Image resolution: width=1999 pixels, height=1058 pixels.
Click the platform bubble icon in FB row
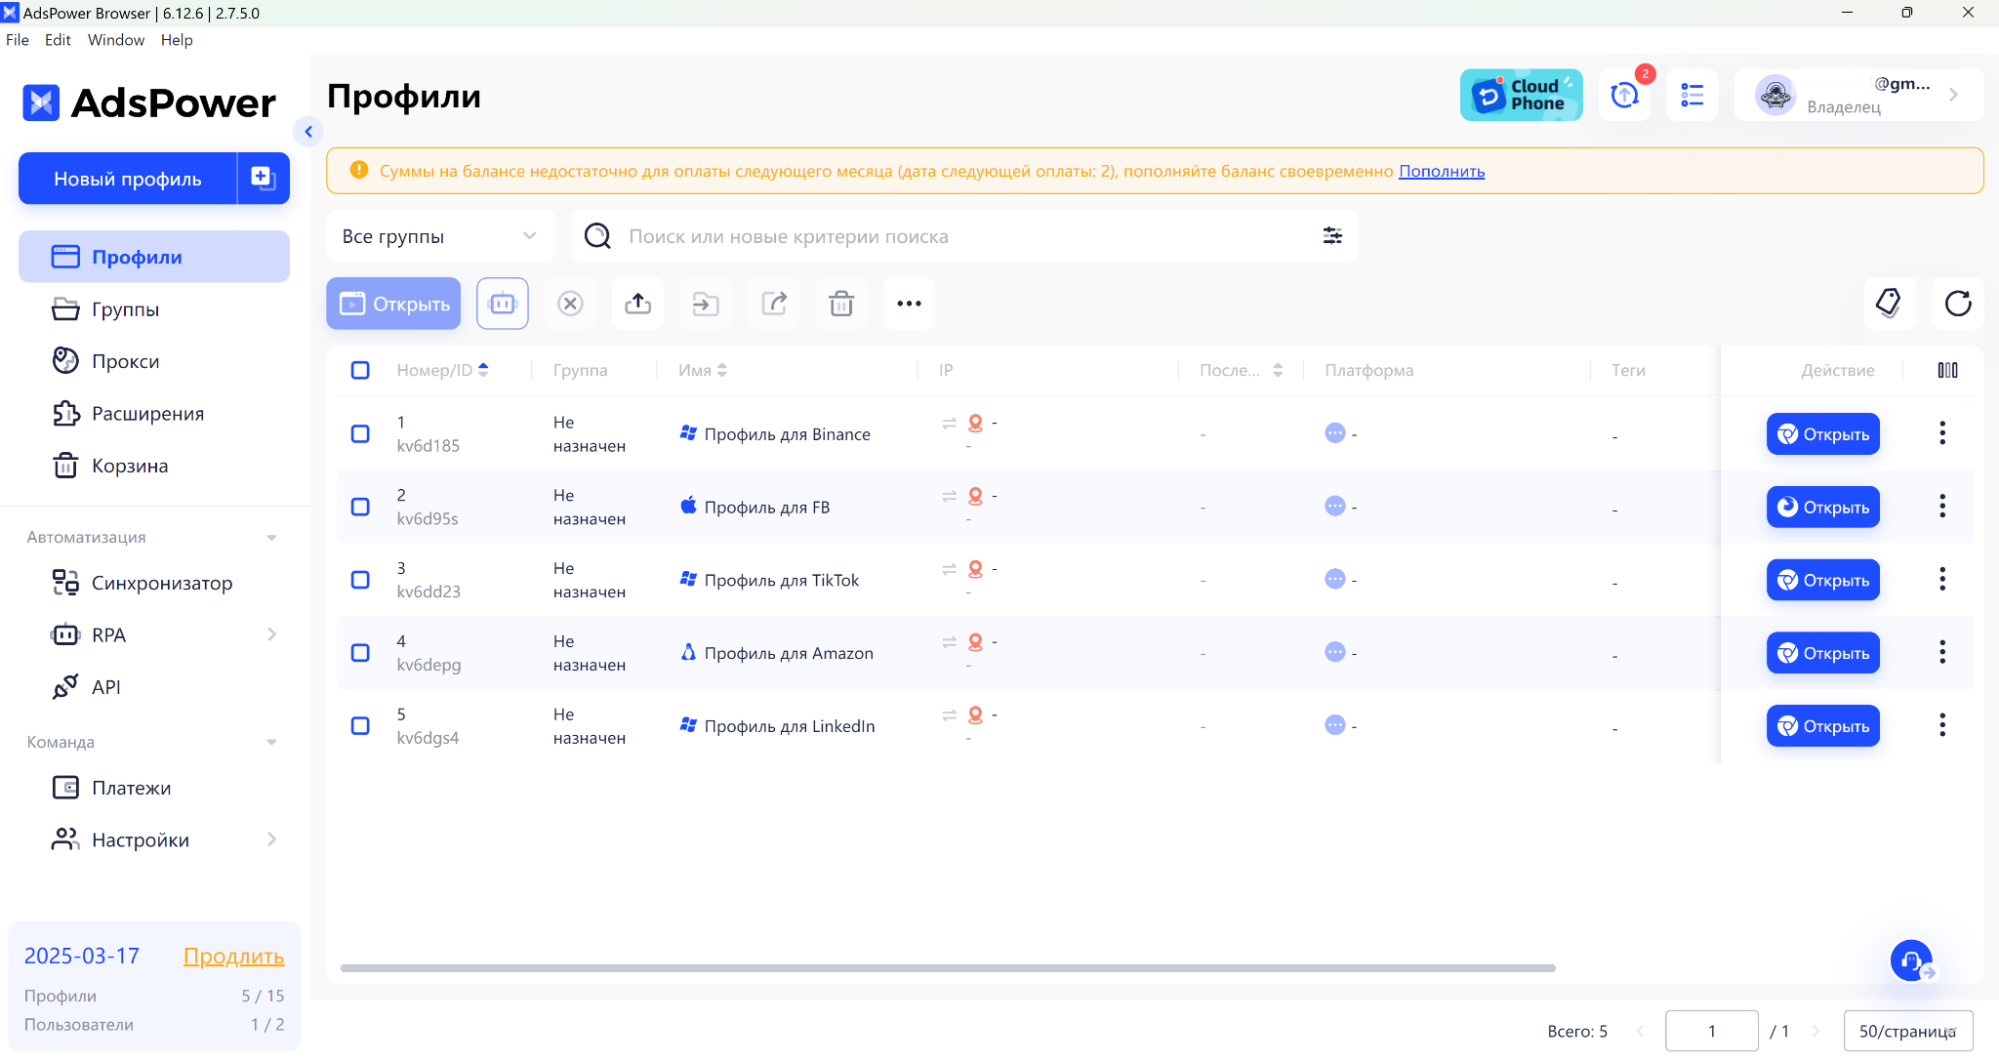pyautogui.click(x=1335, y=506)
